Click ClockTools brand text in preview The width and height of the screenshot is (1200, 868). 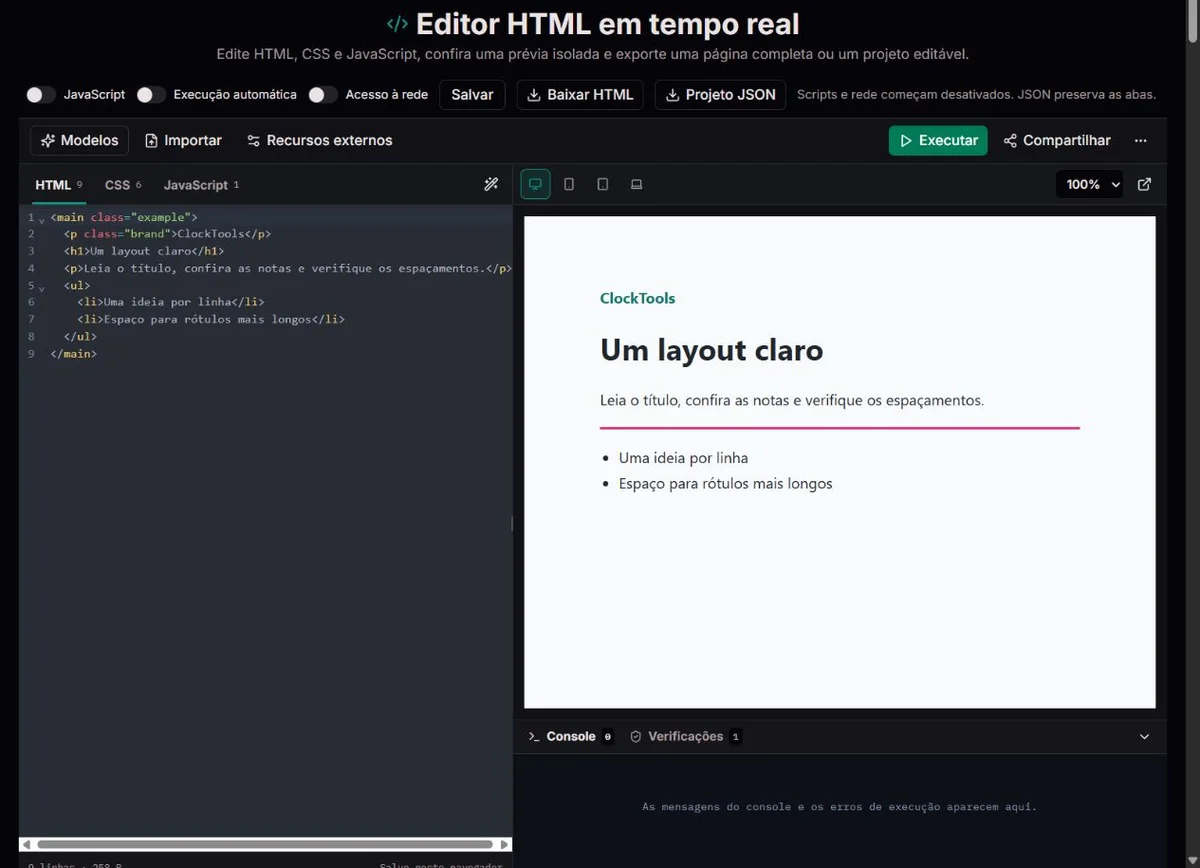pyautogui.click(x=637, y=298)
